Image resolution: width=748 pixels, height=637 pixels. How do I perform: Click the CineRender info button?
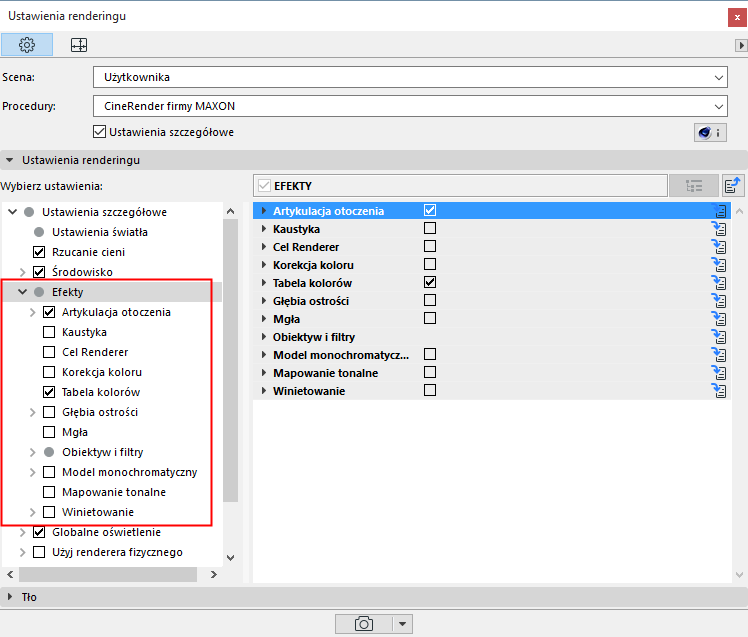tap(710, 132)
